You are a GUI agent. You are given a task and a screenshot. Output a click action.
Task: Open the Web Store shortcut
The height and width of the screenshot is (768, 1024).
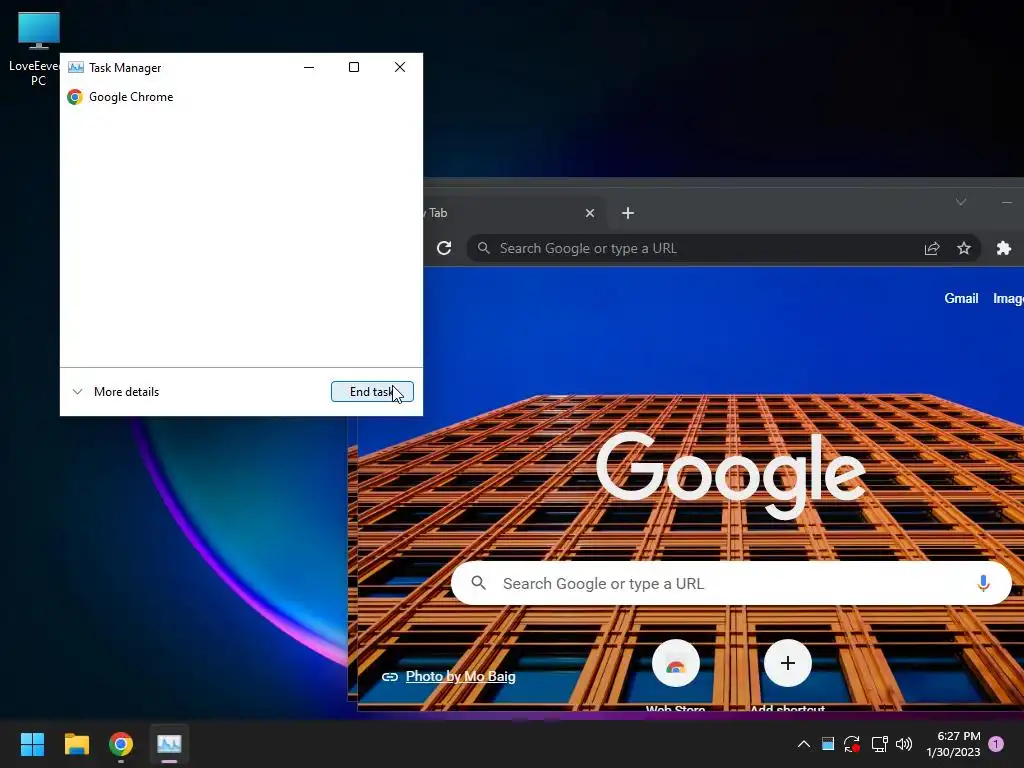(676, 664)
